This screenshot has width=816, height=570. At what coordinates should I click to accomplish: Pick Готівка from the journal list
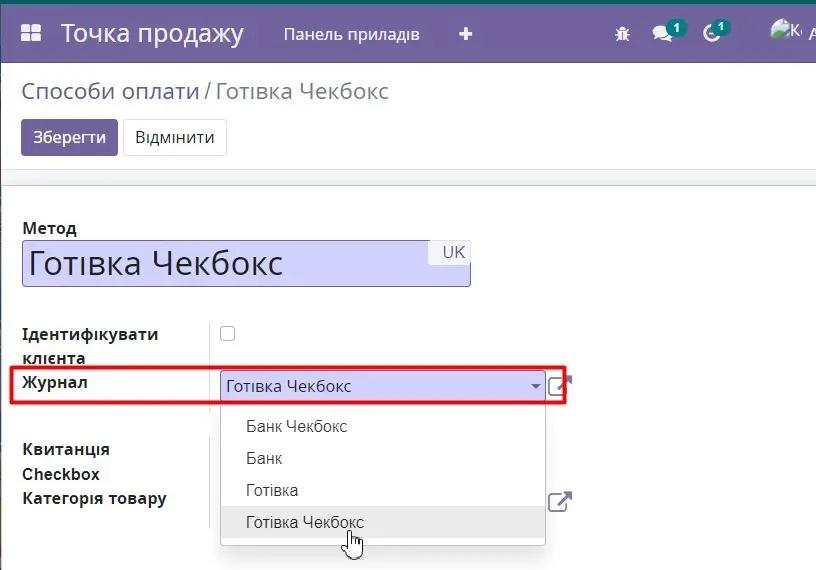[x=272, y=490]
